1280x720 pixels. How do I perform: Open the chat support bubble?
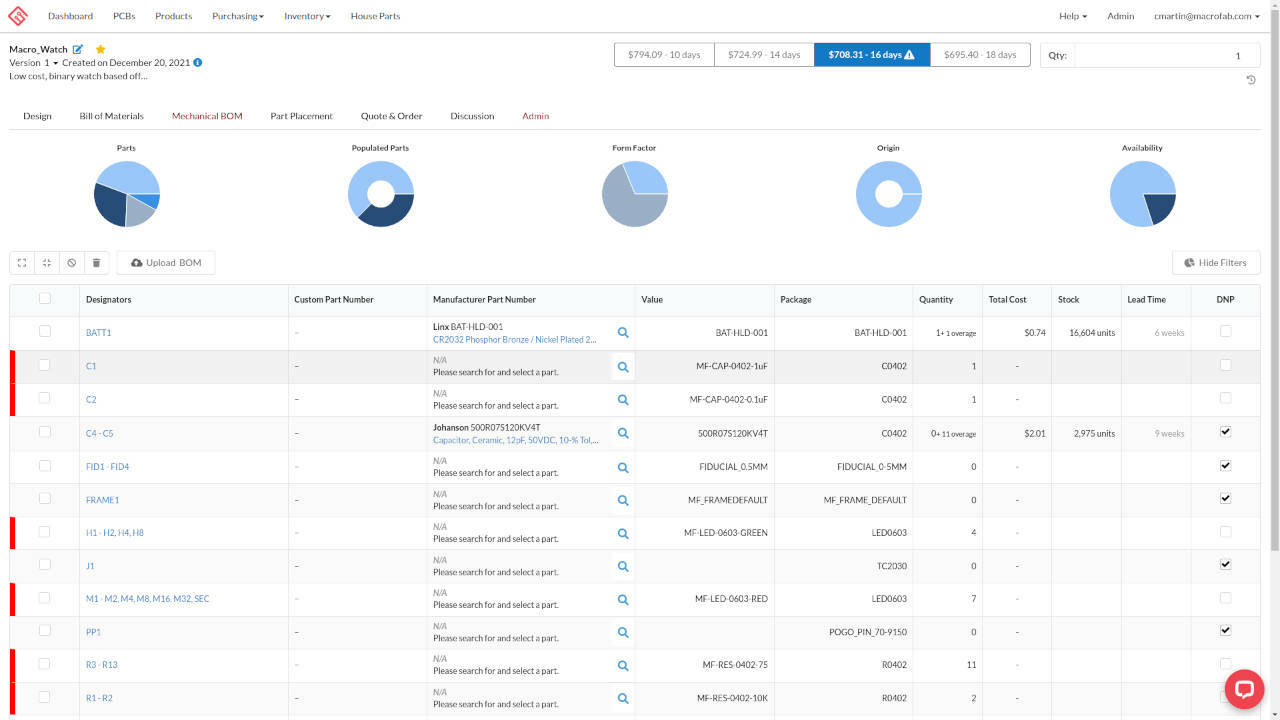point(1244,689)
